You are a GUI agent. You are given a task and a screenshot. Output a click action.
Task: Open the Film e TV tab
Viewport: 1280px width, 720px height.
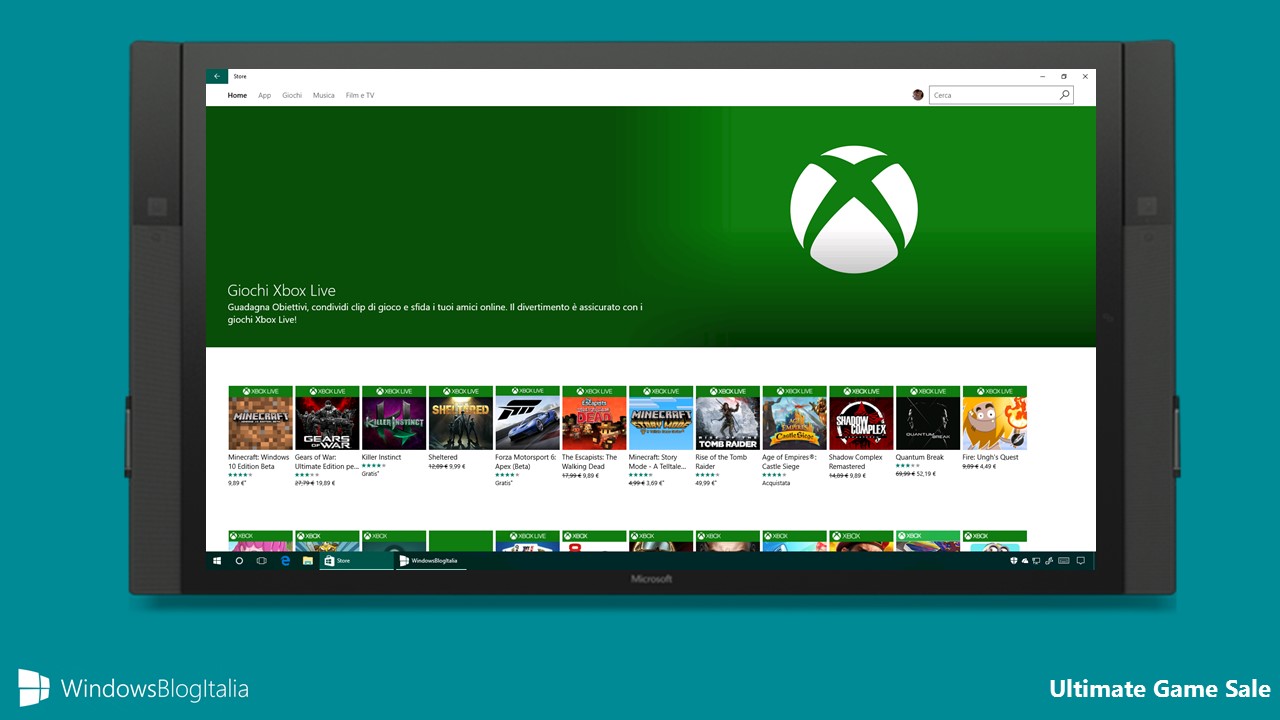tap(360, 95)
